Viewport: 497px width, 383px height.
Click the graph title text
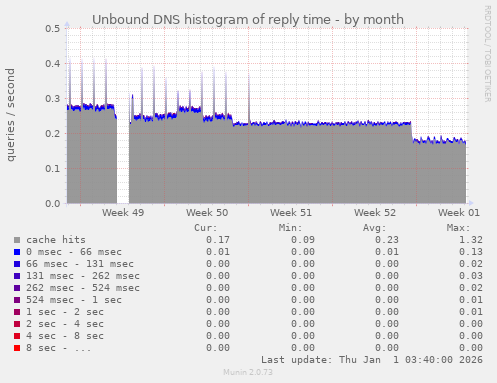click(x=248, y=20)
